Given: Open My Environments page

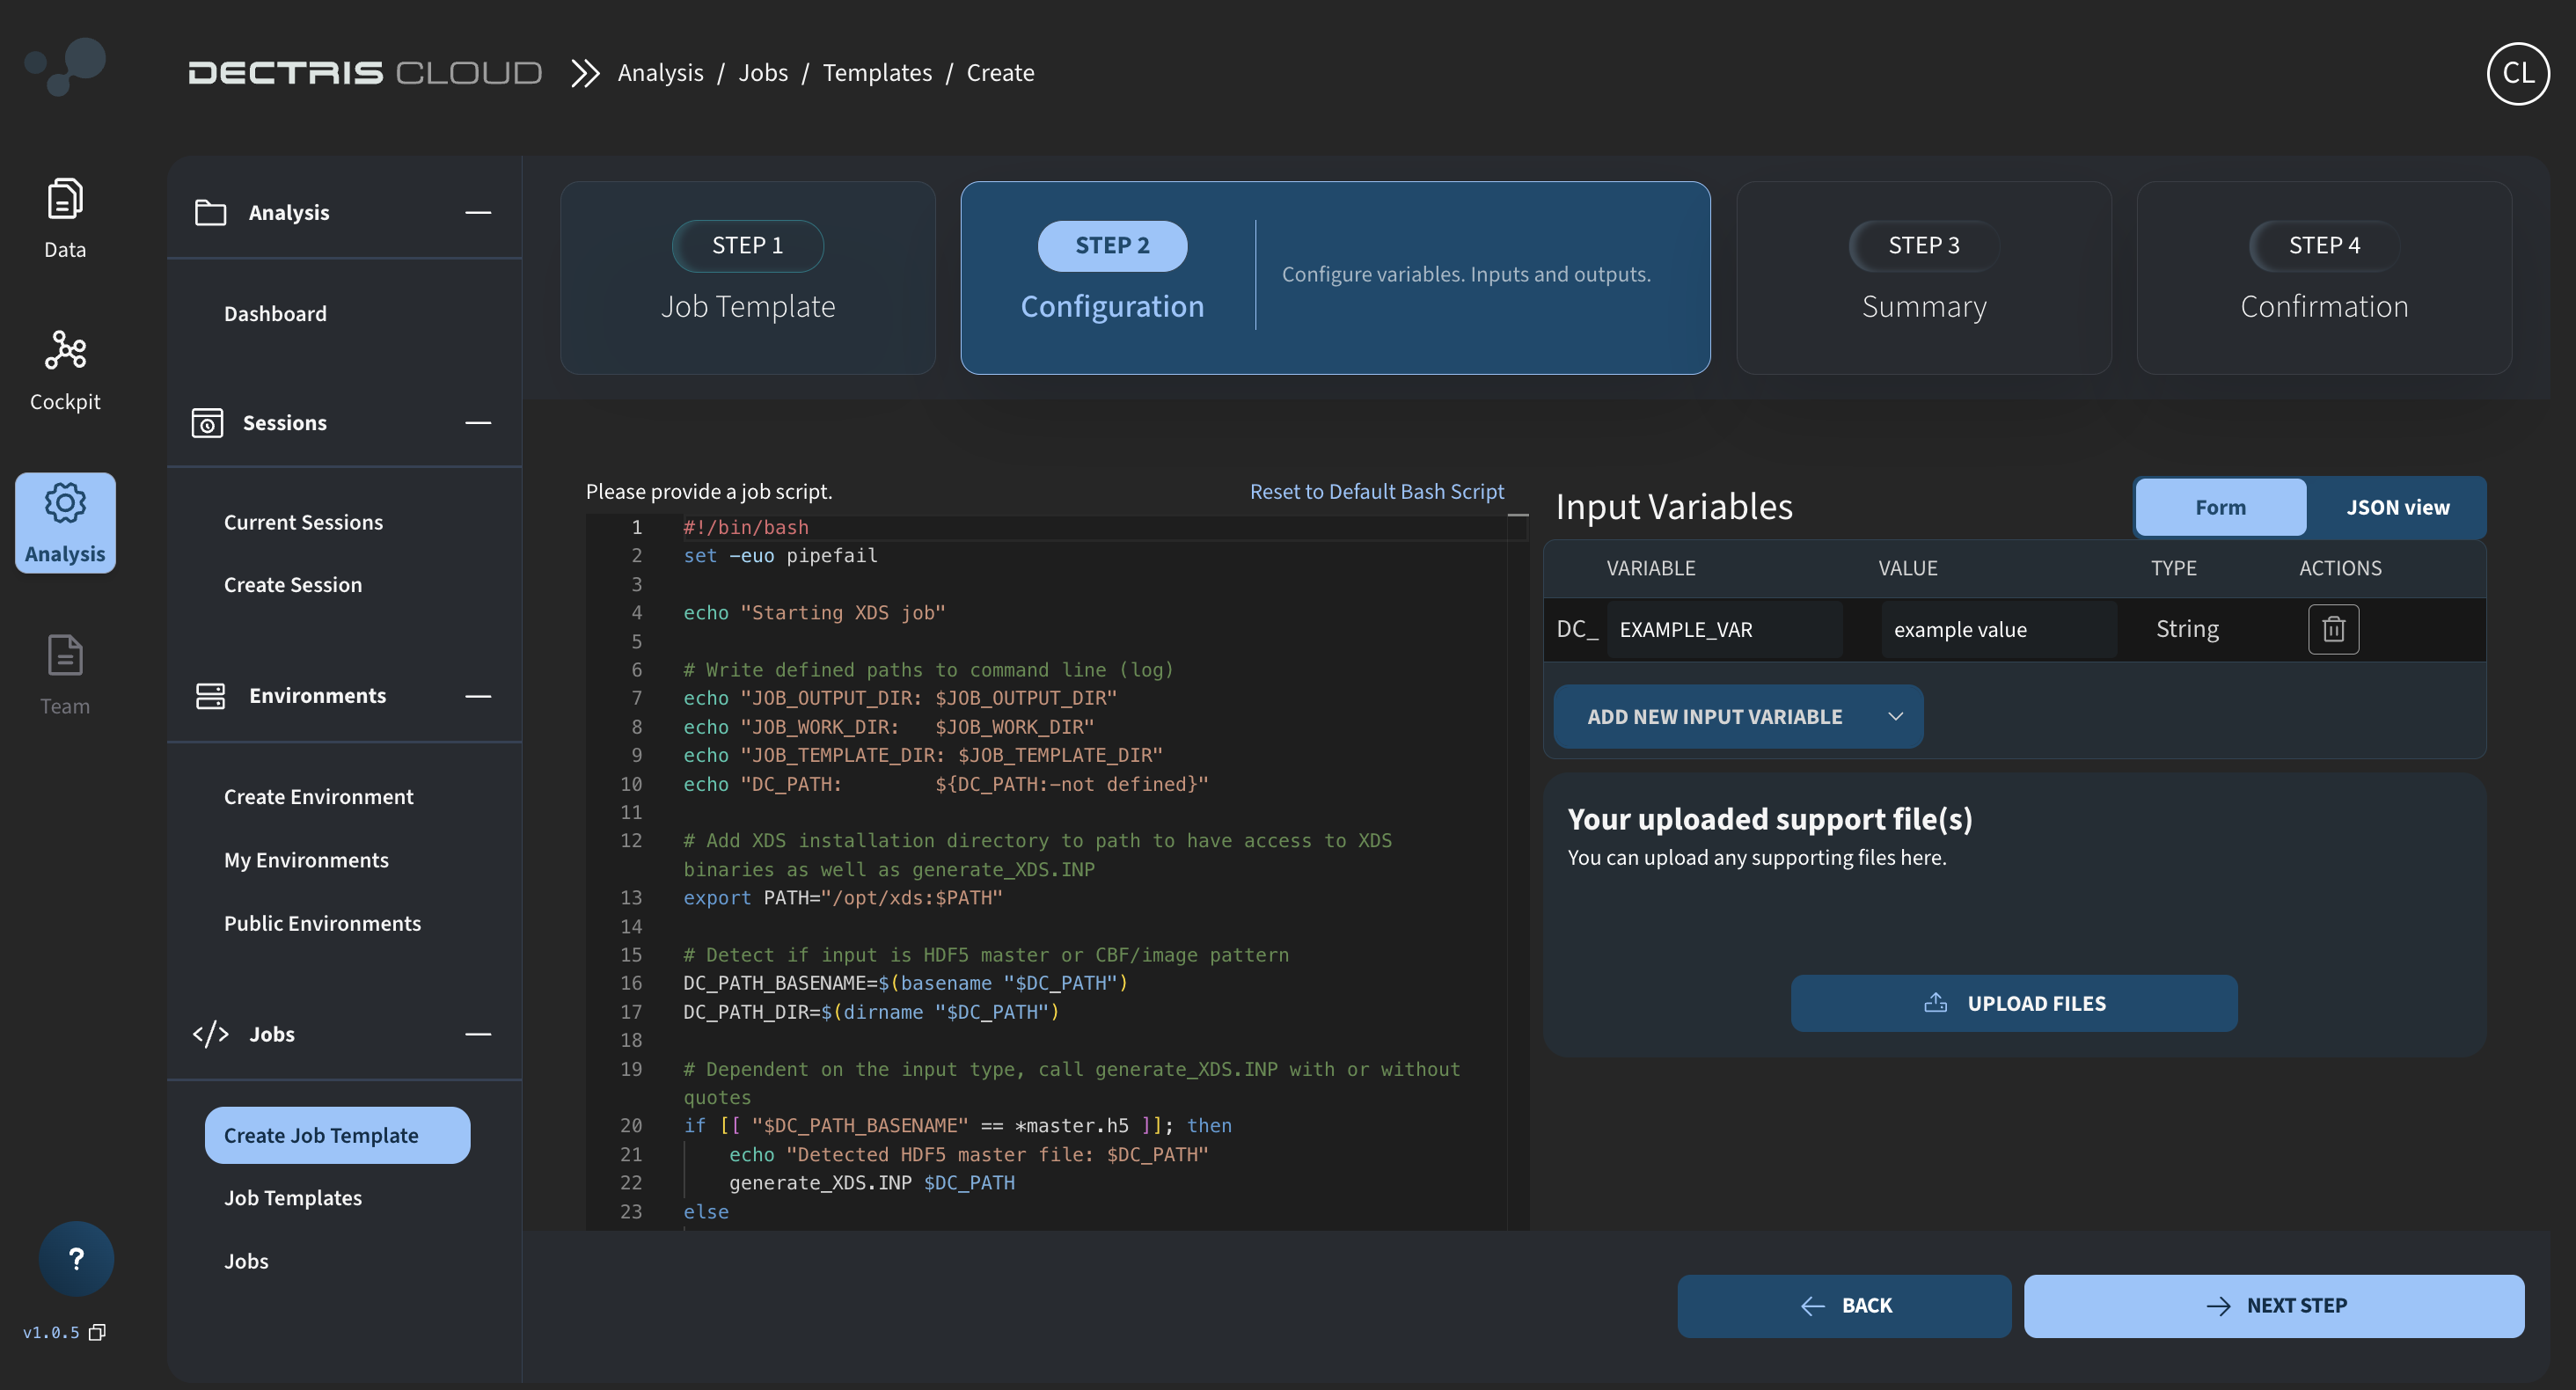Looking at the screenshot, I should tap(306, 860).
